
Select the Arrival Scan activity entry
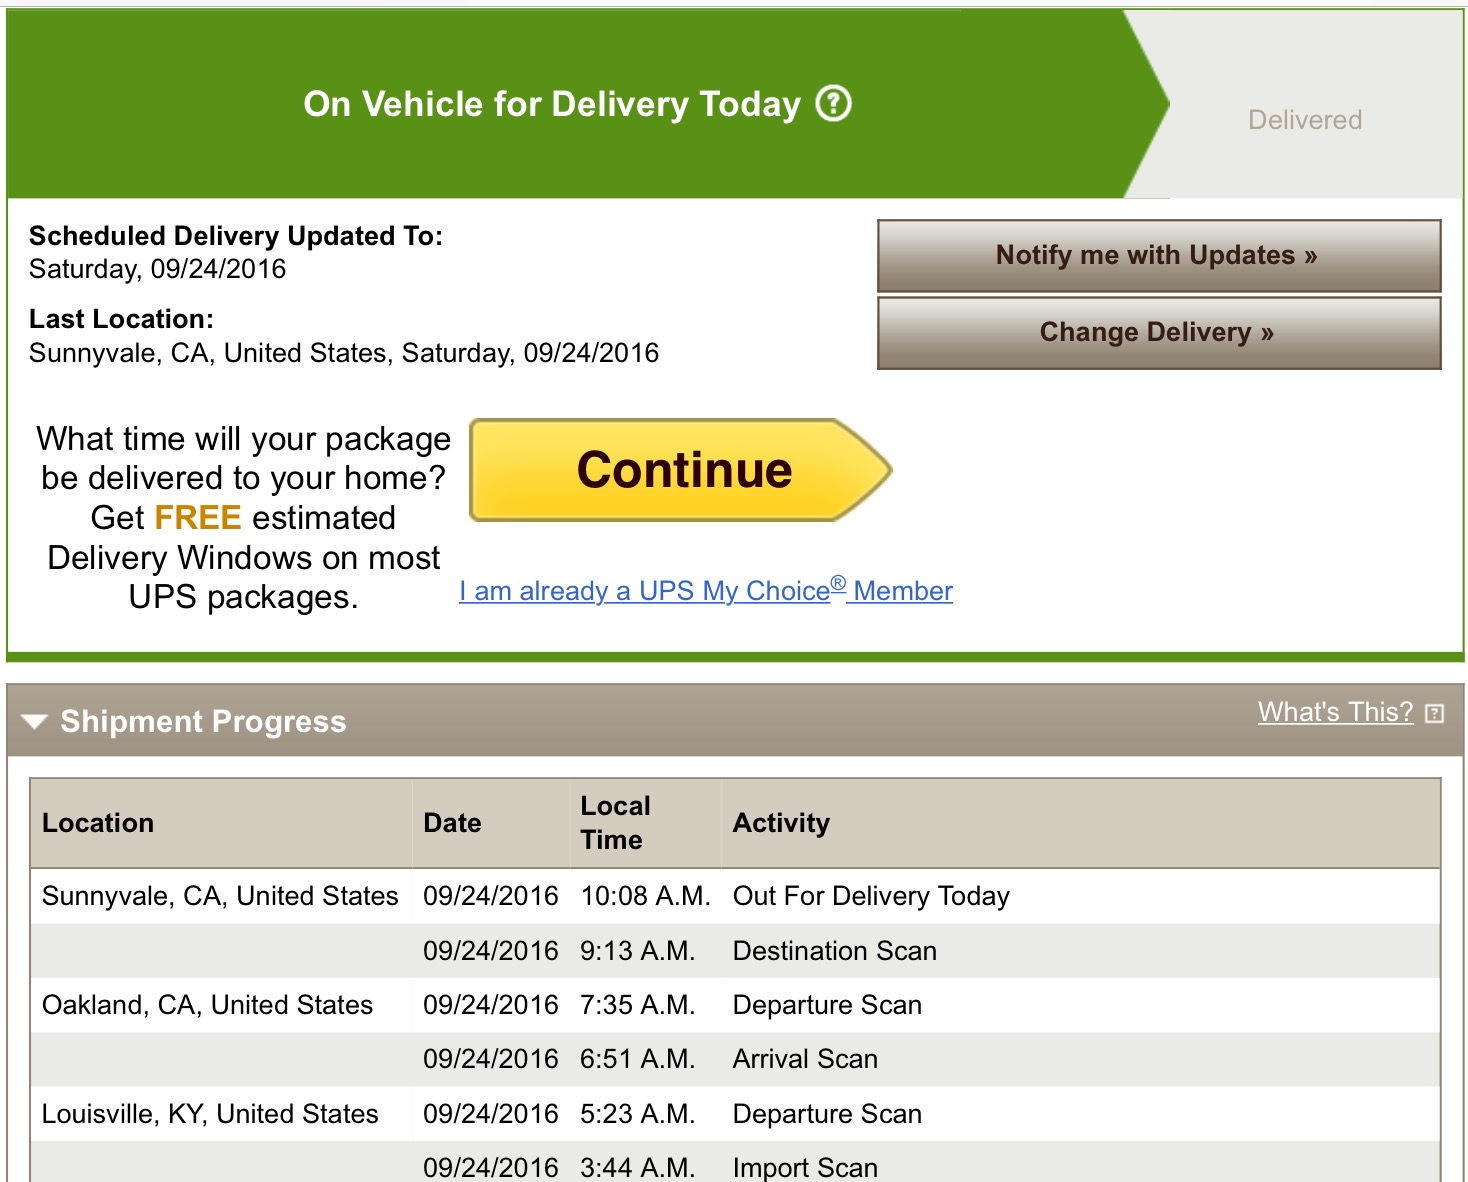(x=805, y=1059)
